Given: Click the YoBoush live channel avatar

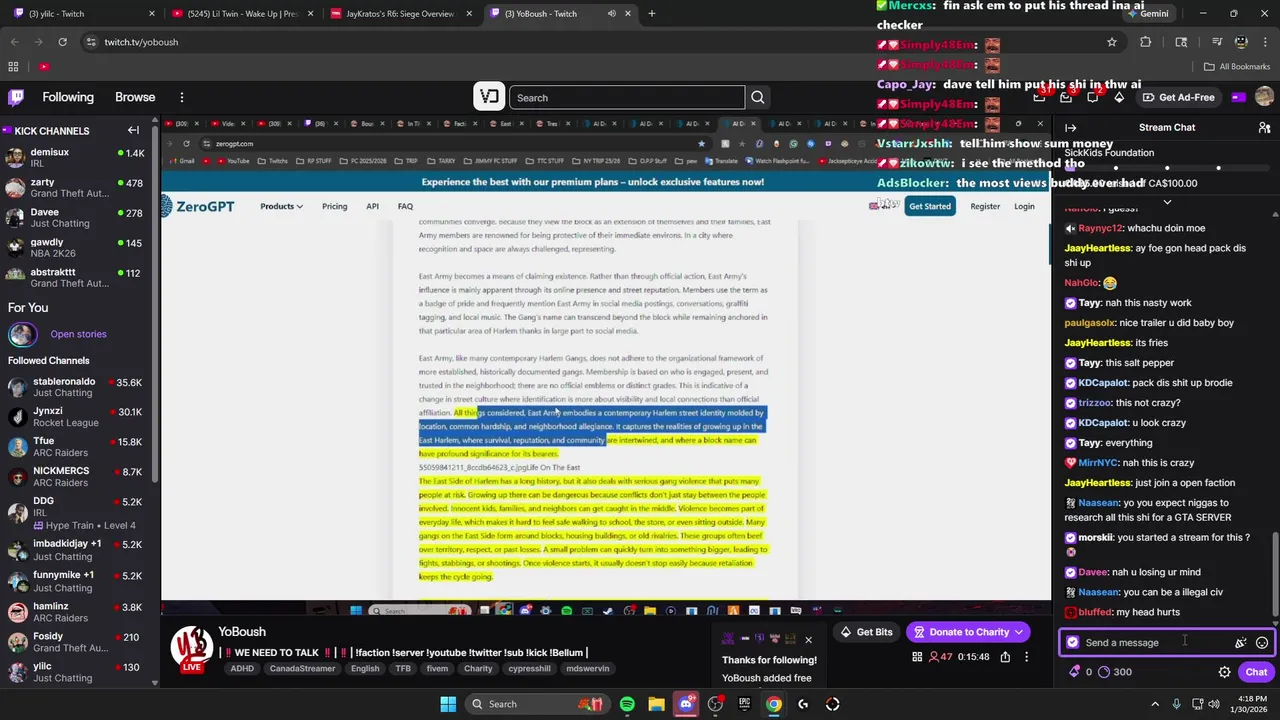Looking at the screenshot, I should [191, 648].
